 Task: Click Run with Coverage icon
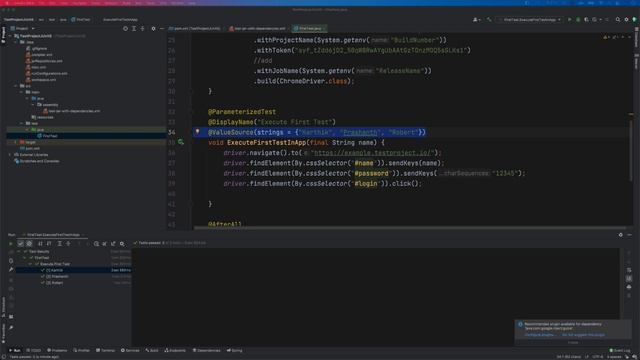586,20
